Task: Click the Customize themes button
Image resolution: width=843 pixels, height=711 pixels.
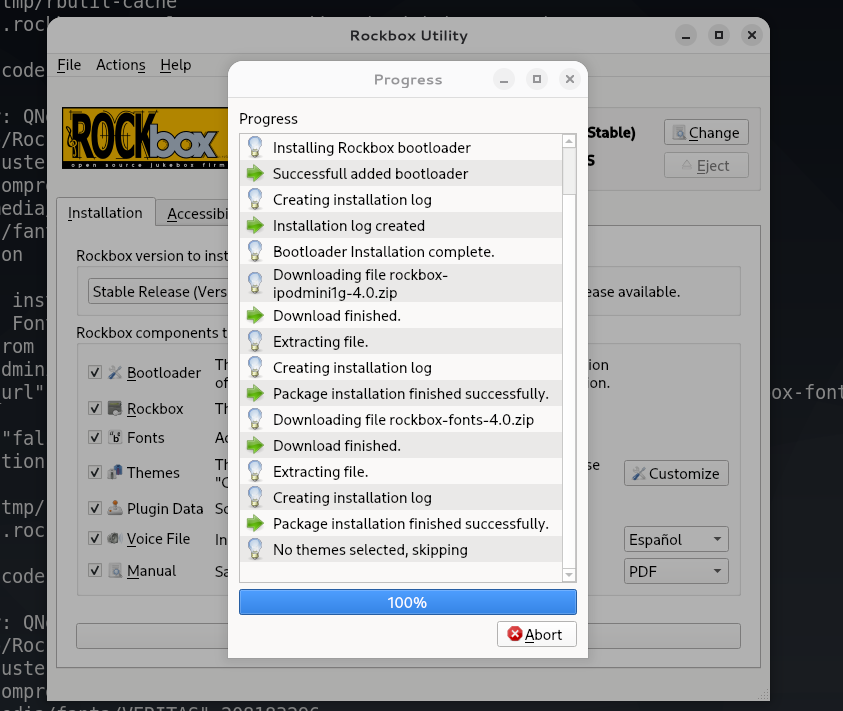Action: (x=676, y=474)
